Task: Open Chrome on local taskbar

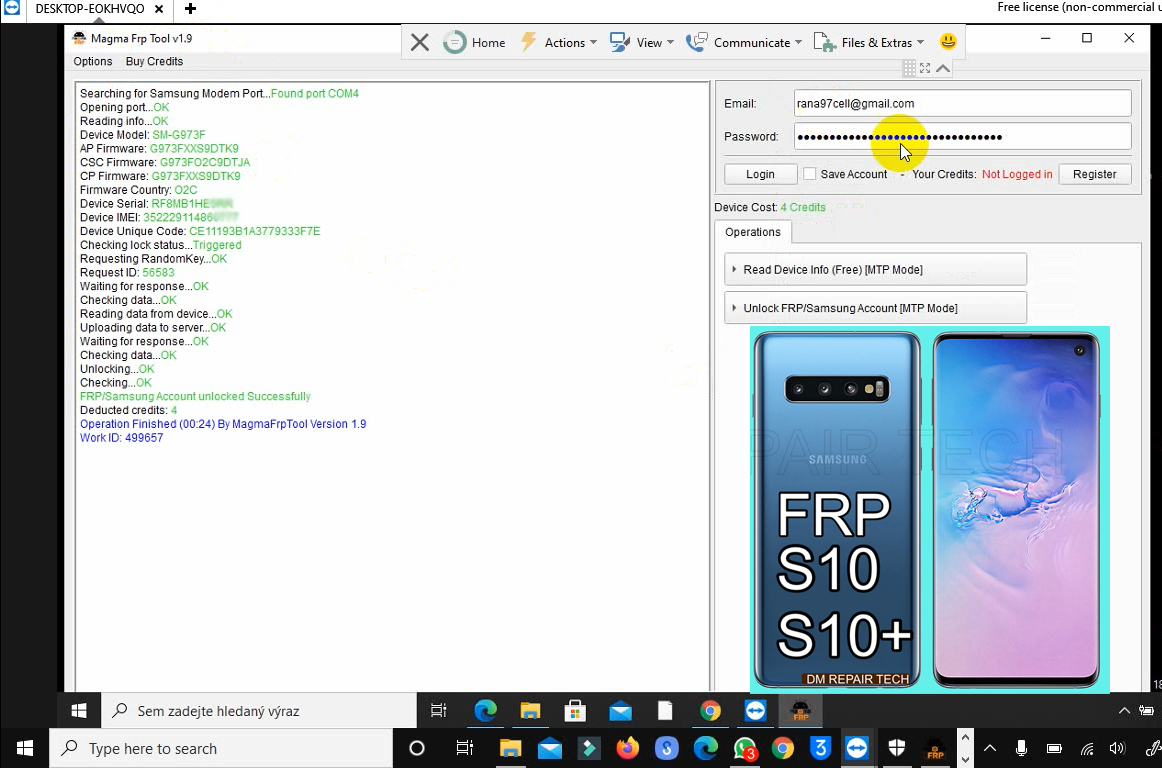Action: click(783, 749)
